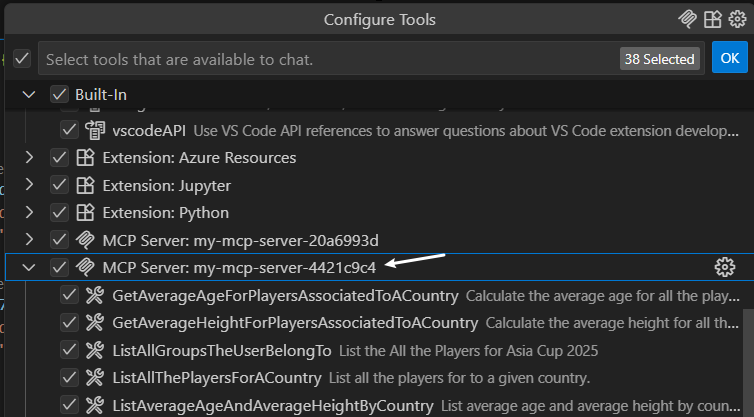This screenshot has height=417, width=754.
Task: Click description 'List all the players for to a given country.'
Action: pyautogui.click(x=459, y=378)
